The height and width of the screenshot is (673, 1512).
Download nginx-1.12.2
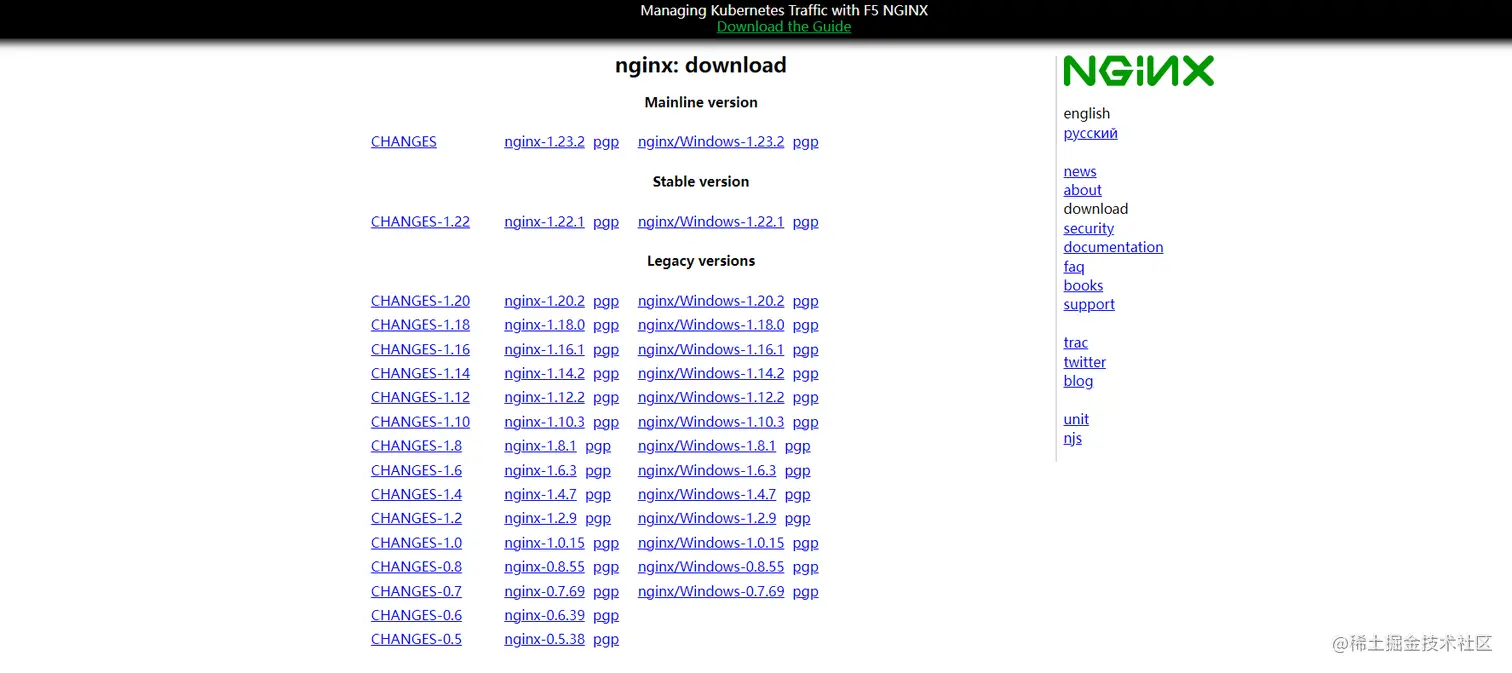pyautogui.click(x=544, y=398)
